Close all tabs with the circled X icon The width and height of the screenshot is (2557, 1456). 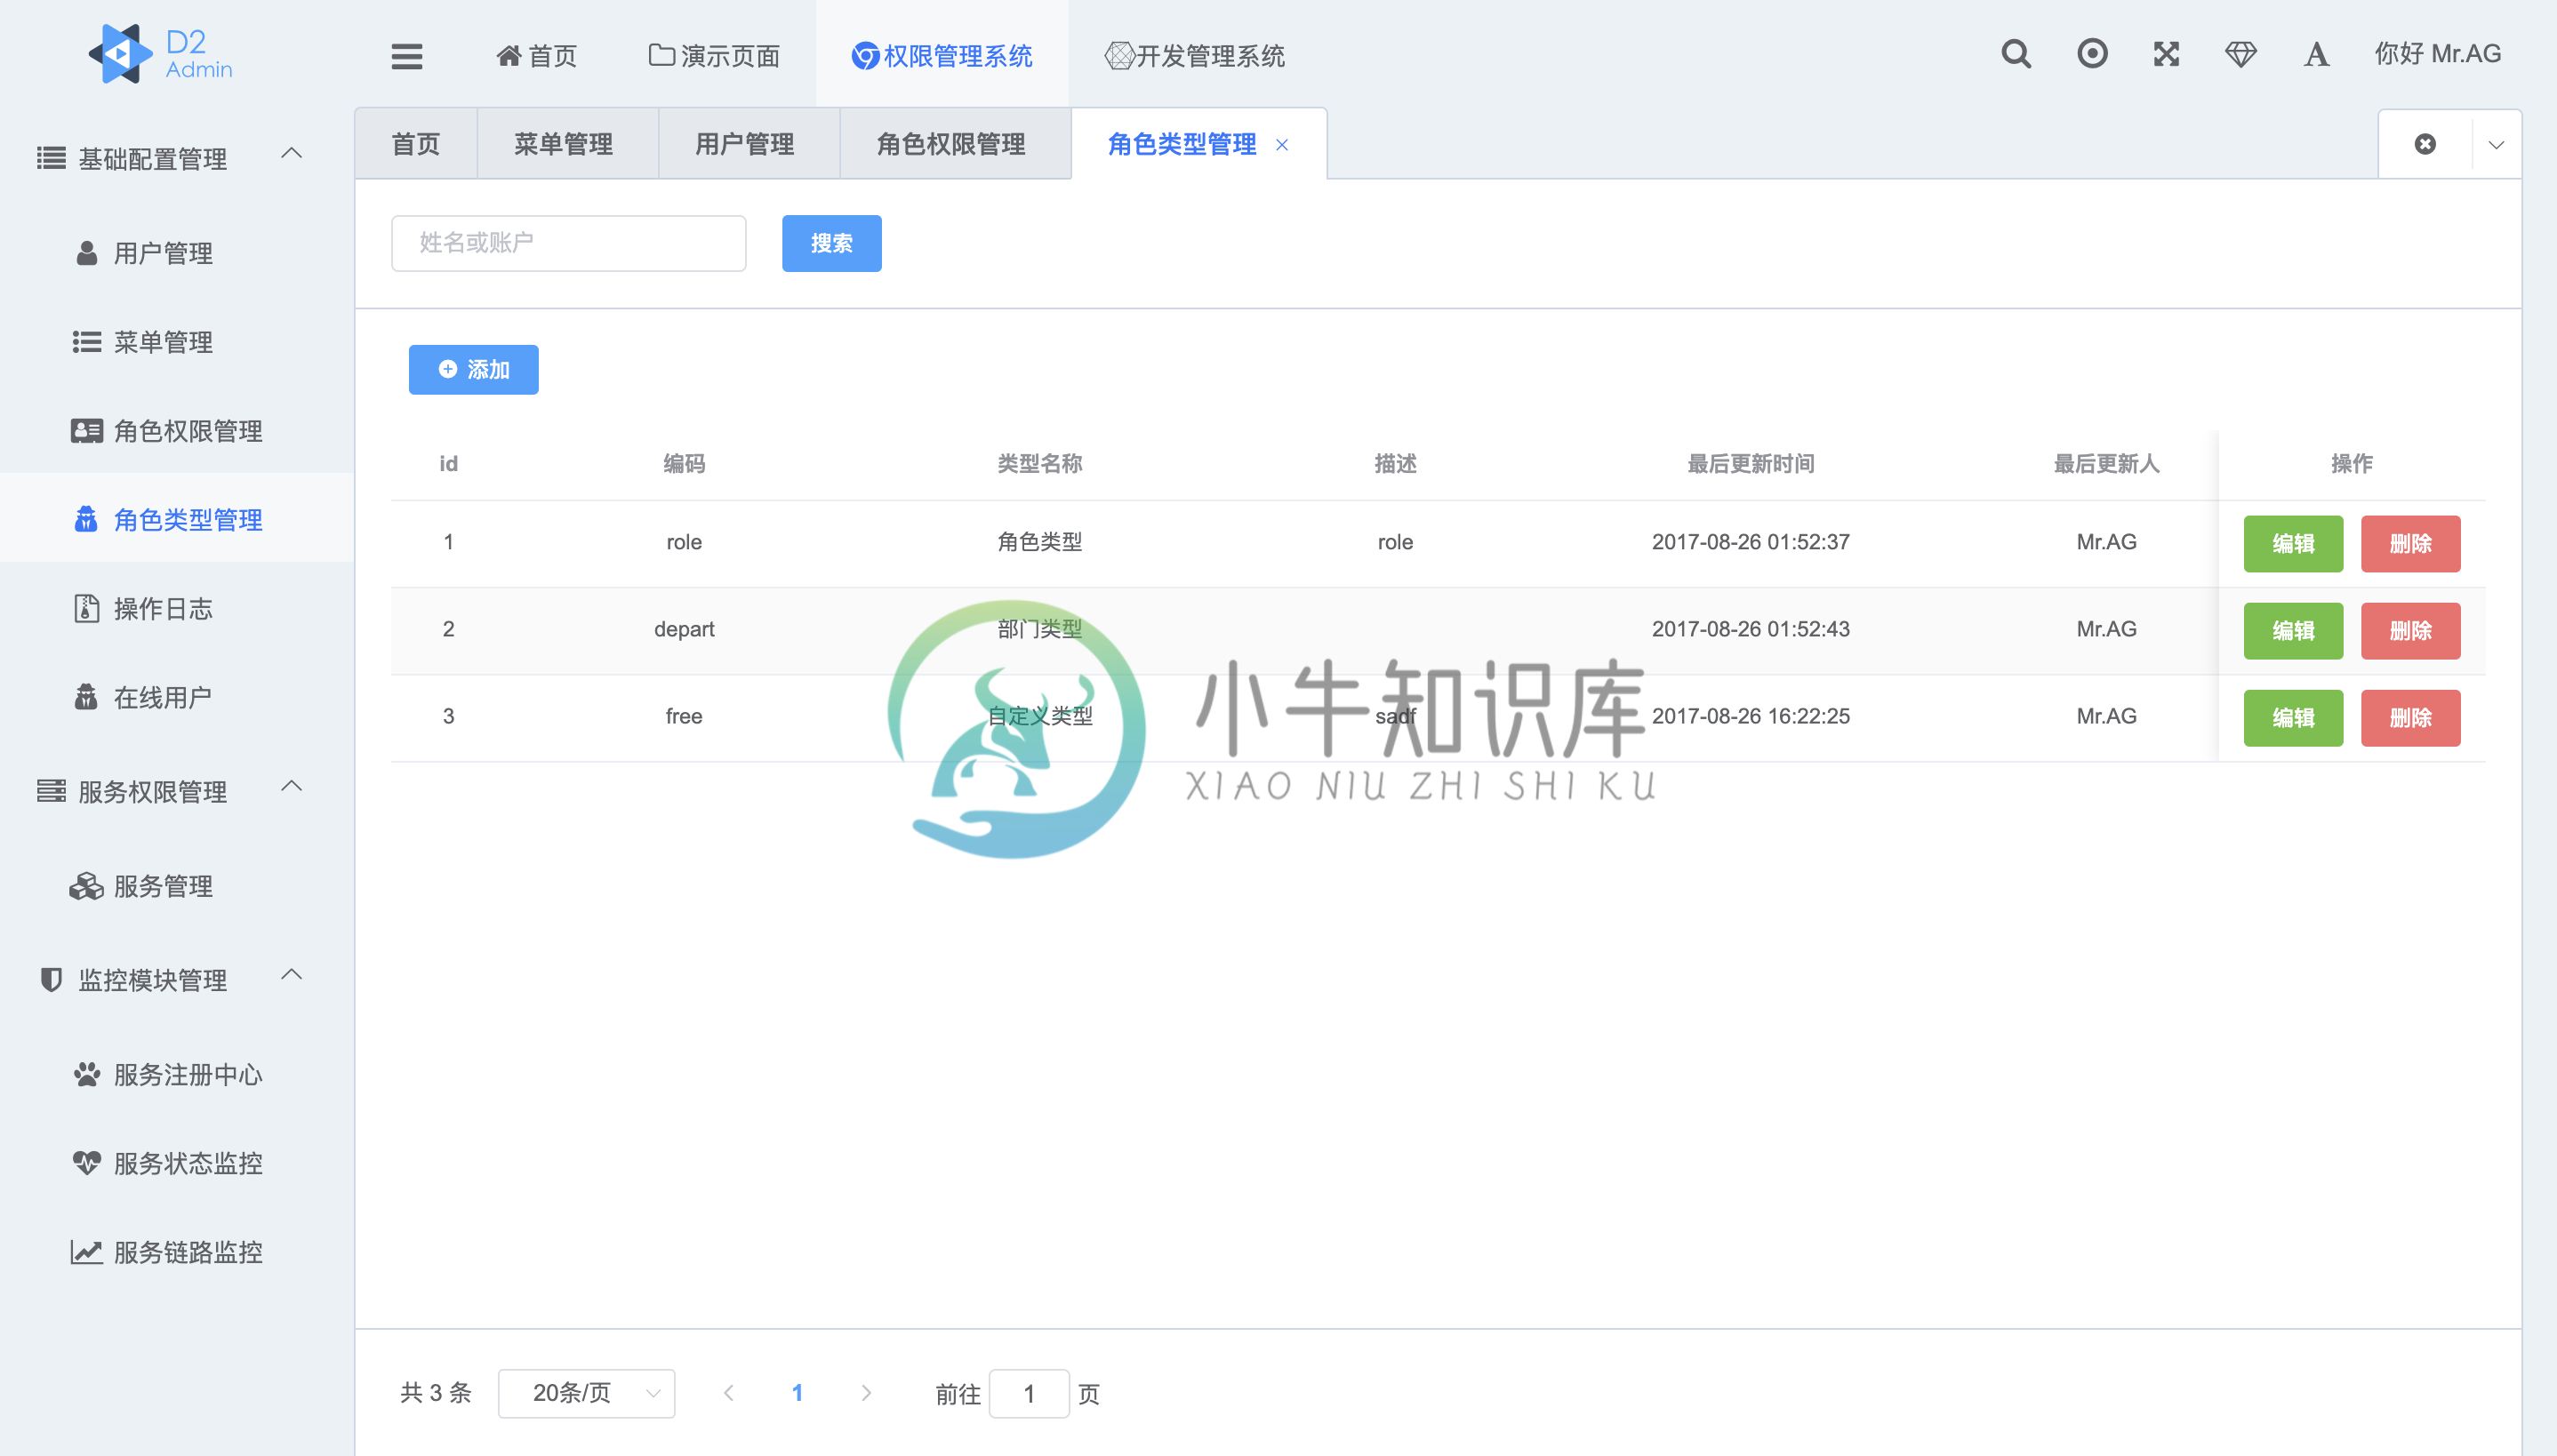[2425, 144]
